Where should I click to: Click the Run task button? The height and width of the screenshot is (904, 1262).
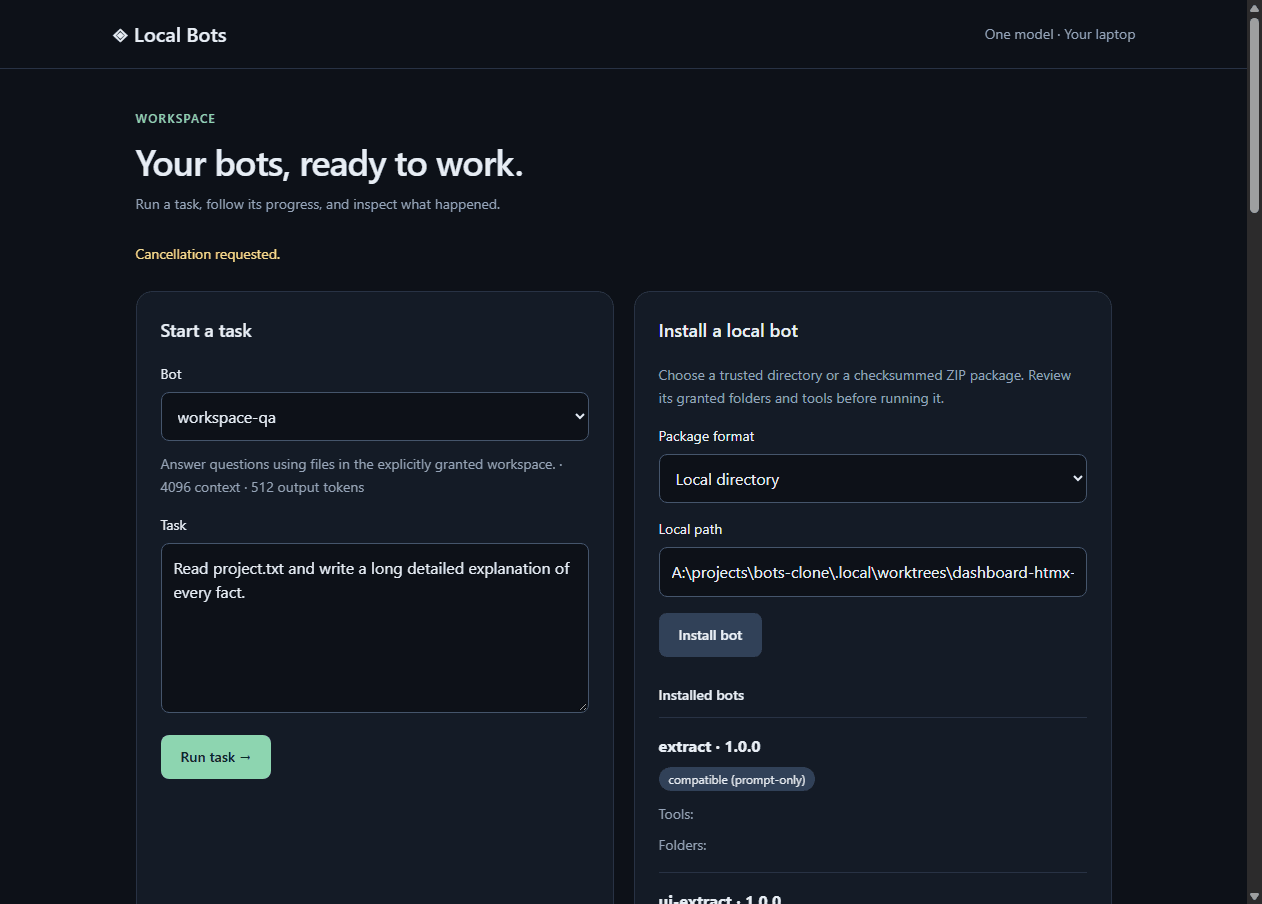pyautogui.click(x=216, y=757)
